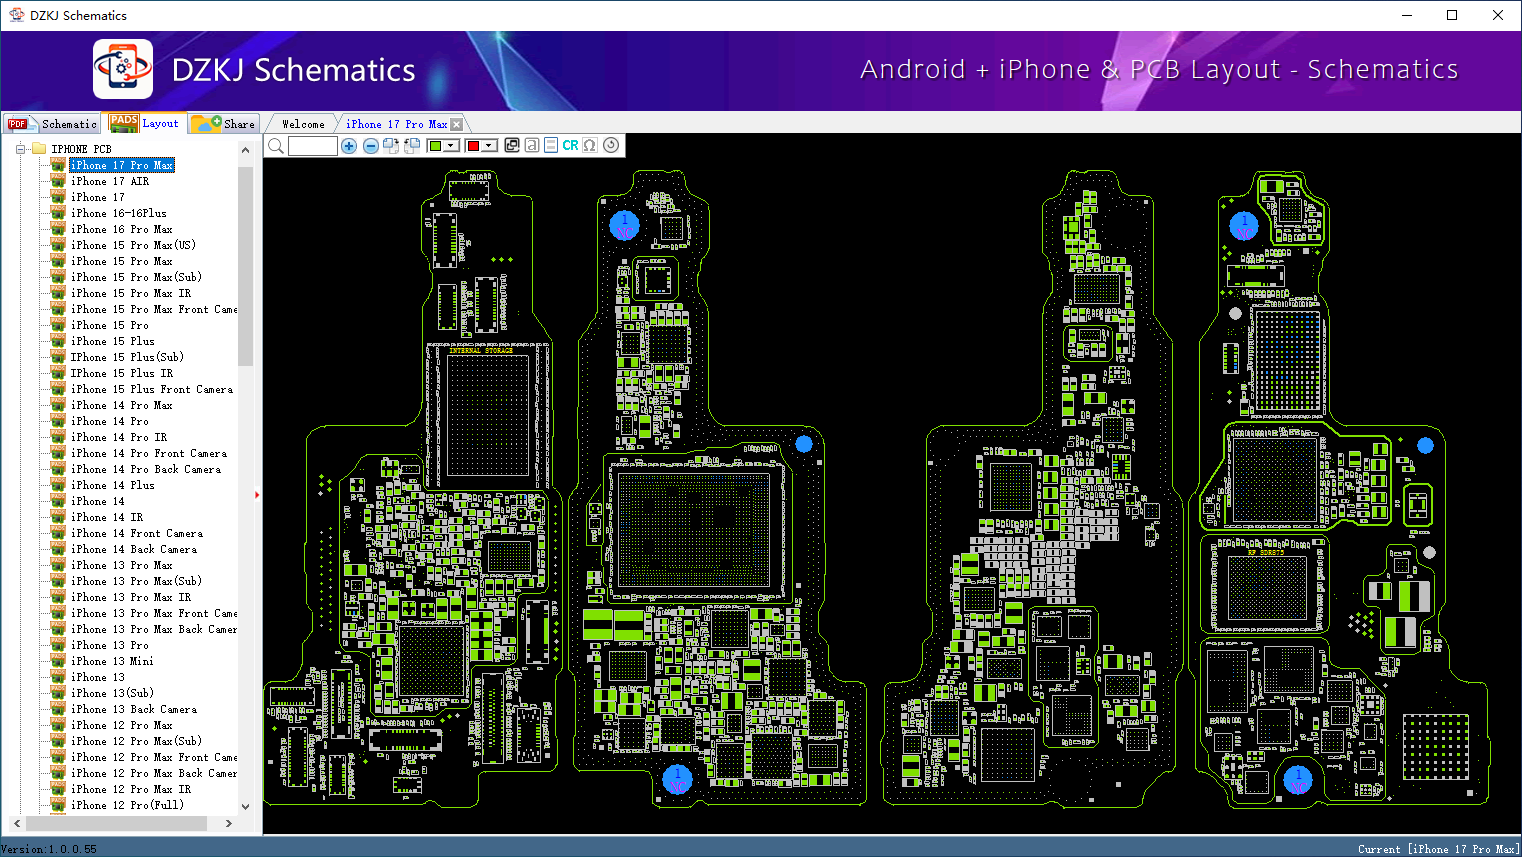The image size is (1522, 857).
Task: Open iPhone 16-16Plus layout
Action: pyautogui.click(x=119, y=213)
